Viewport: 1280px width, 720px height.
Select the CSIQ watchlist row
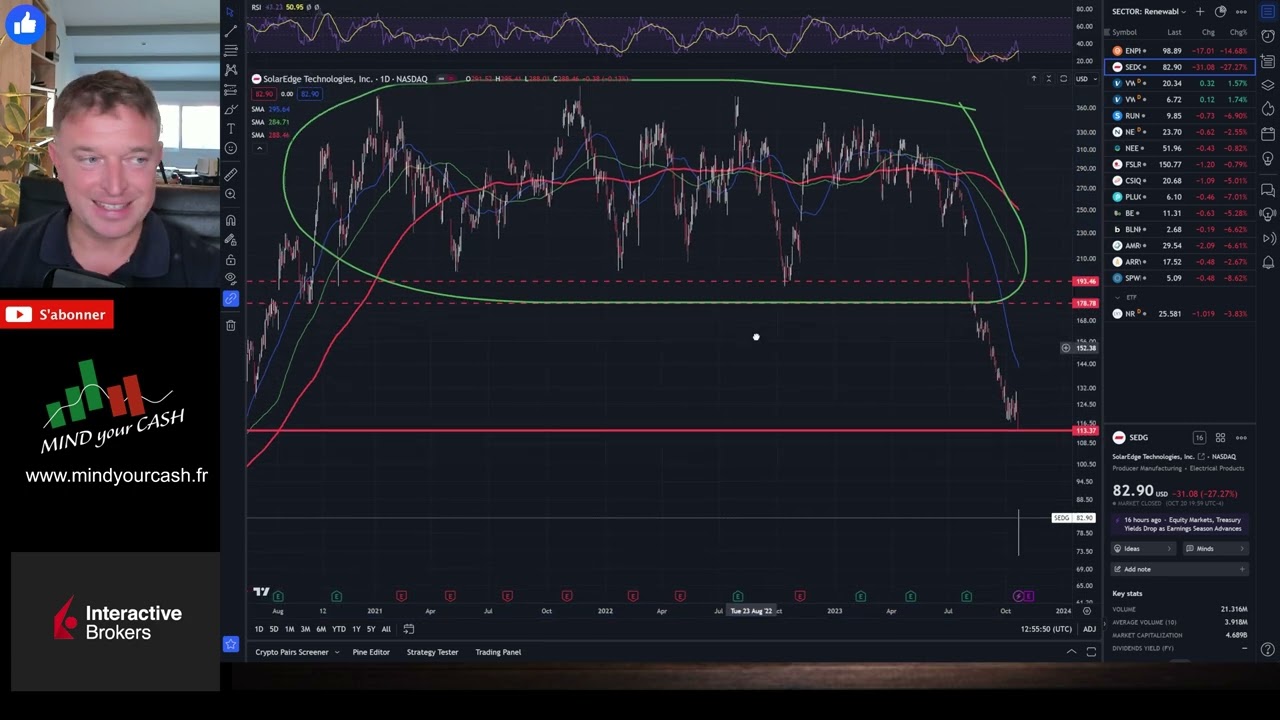(x=1178, y=181)
